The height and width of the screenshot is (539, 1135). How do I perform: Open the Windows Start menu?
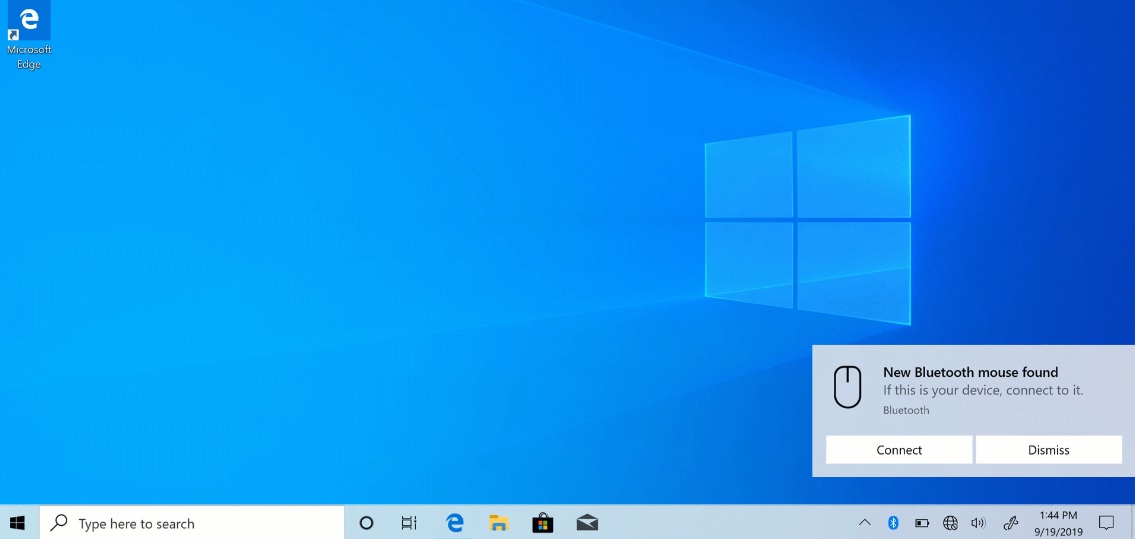pos(17,522)
